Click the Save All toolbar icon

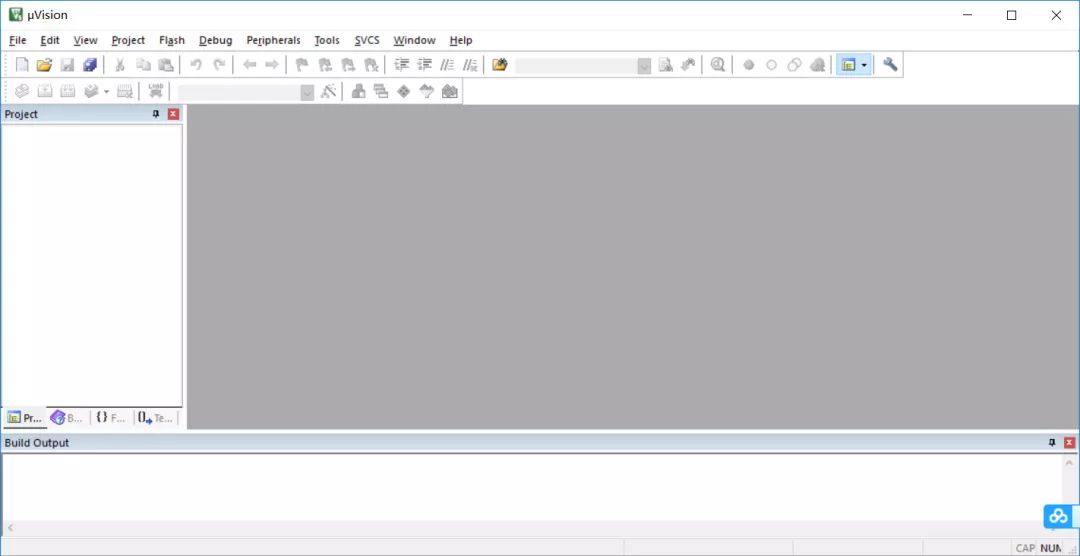pyautogui.click(x=90, y=65)
